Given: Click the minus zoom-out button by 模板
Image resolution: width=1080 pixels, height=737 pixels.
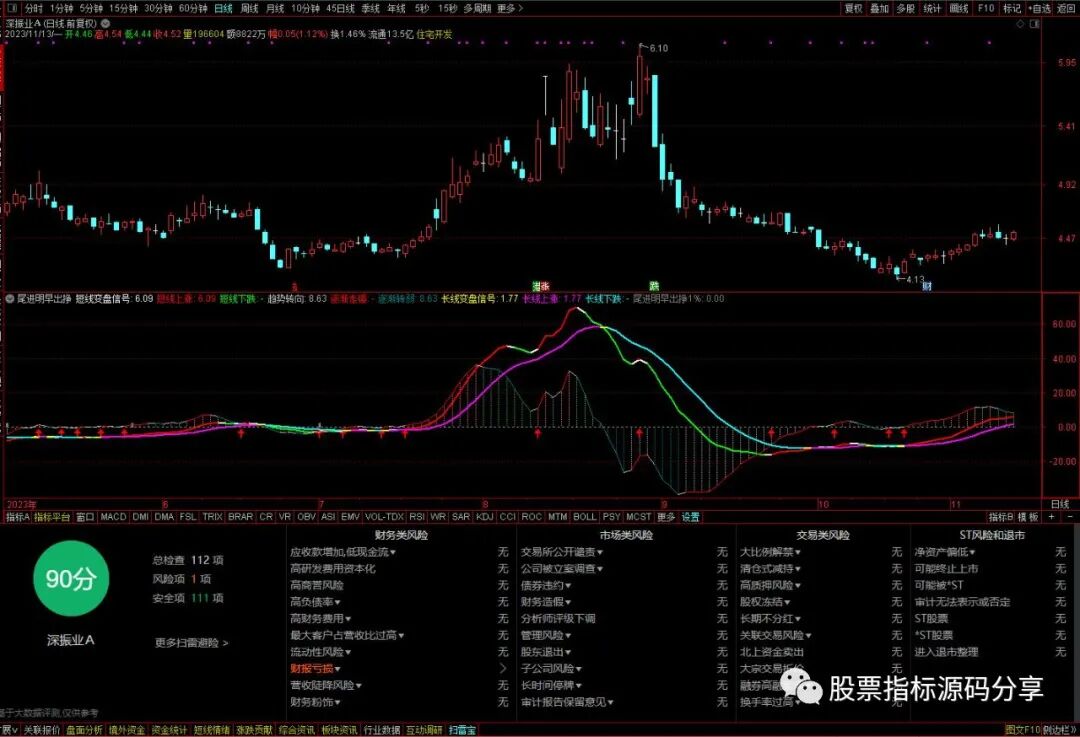Looking at the screenshot, I should point(1070,517).
